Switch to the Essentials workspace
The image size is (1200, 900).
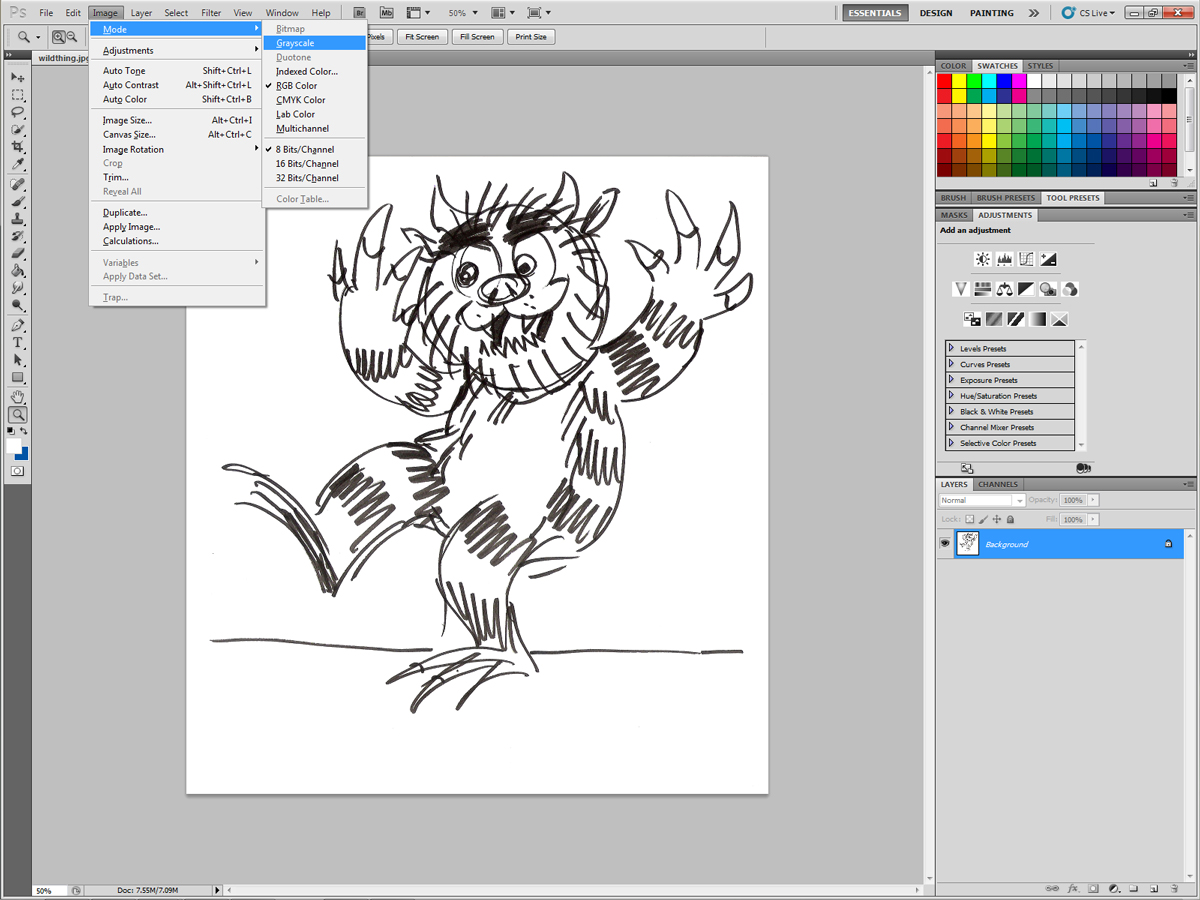tap(876, 13)
